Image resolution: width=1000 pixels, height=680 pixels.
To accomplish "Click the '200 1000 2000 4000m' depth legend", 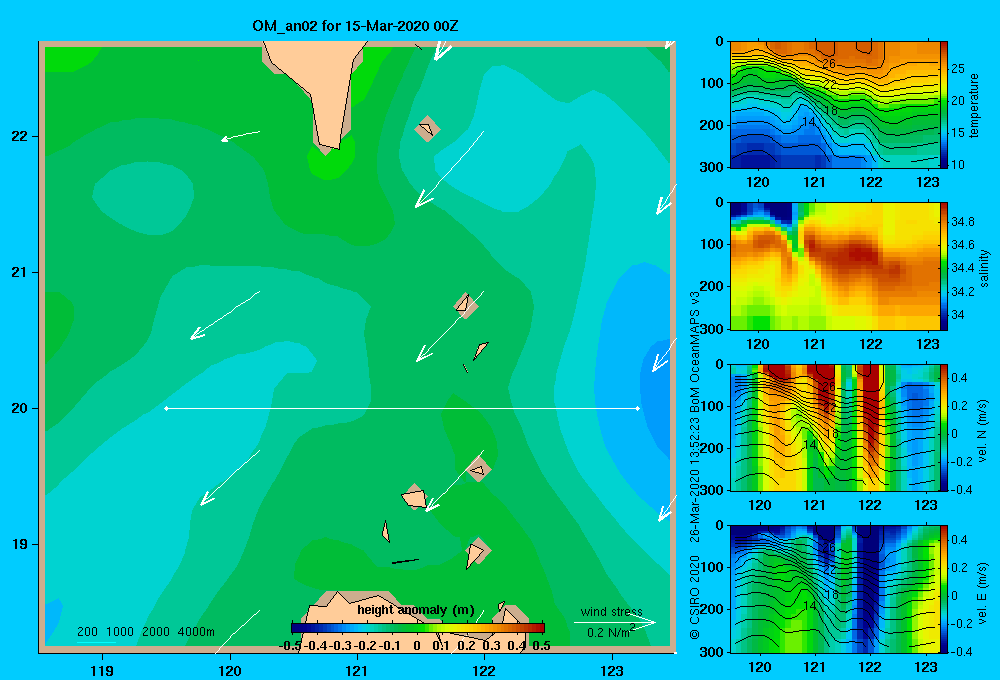I will tap(145, 632).
